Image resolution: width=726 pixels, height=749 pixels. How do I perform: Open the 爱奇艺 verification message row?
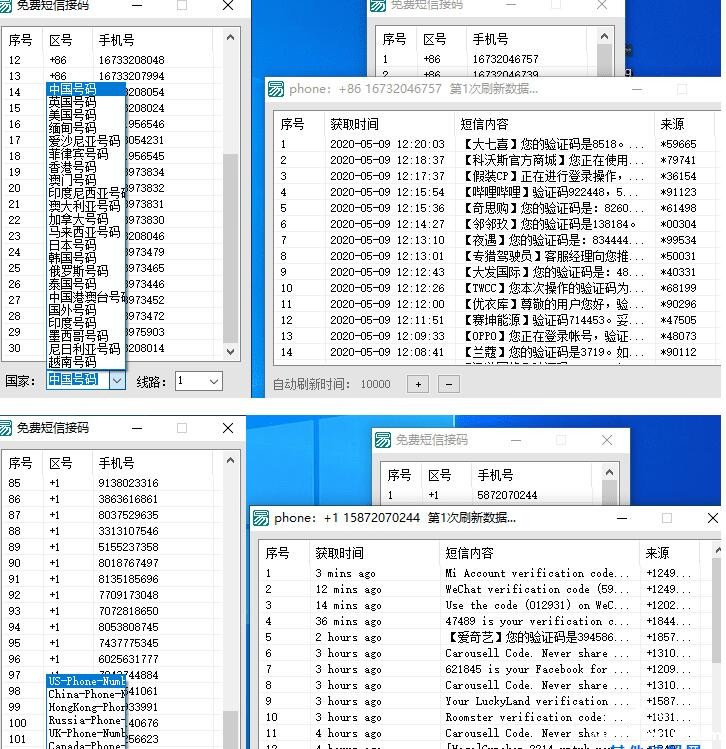[485, 637]
